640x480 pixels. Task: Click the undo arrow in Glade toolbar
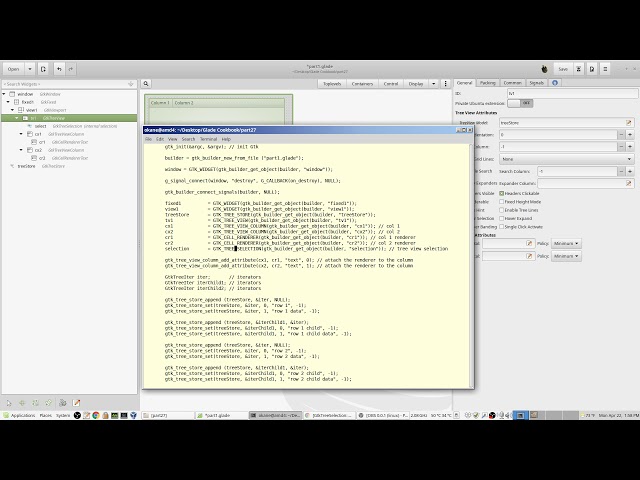pos(59,69)
